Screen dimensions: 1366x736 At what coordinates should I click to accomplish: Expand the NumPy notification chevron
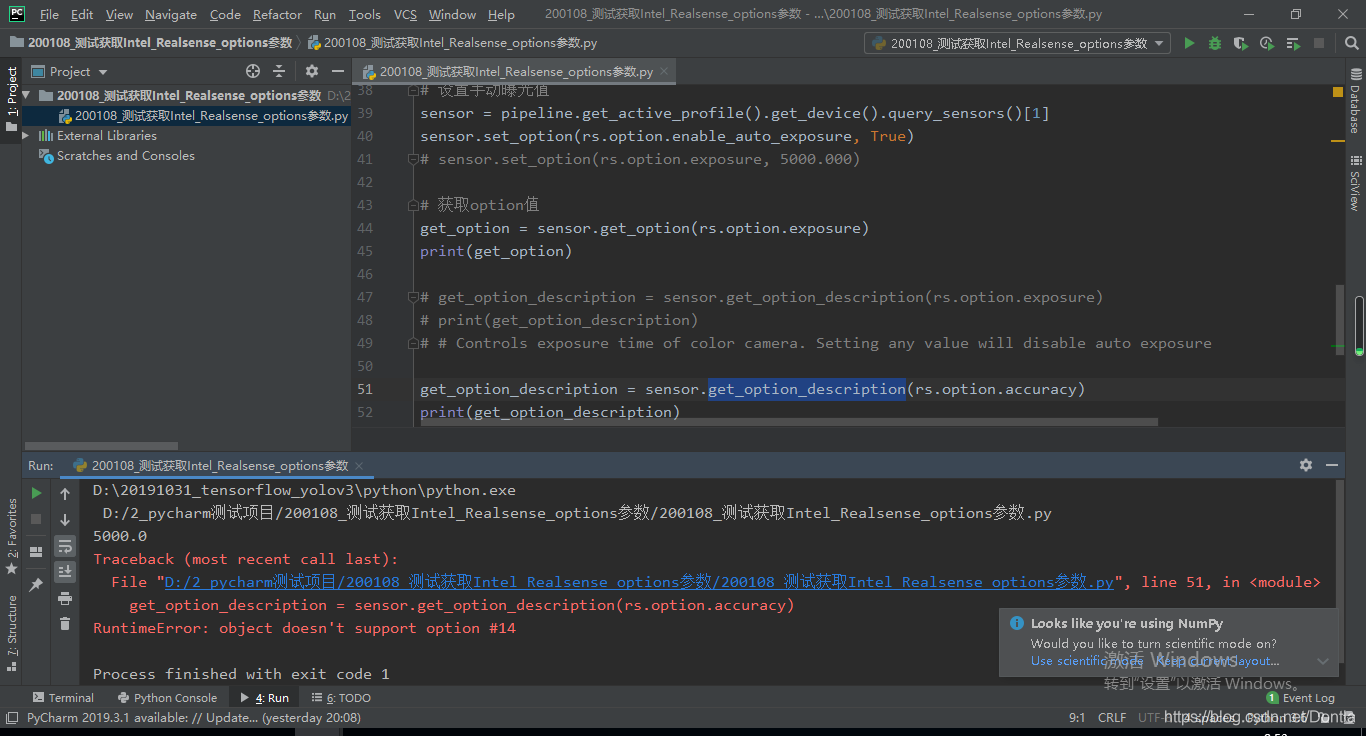pos(1323,661)
